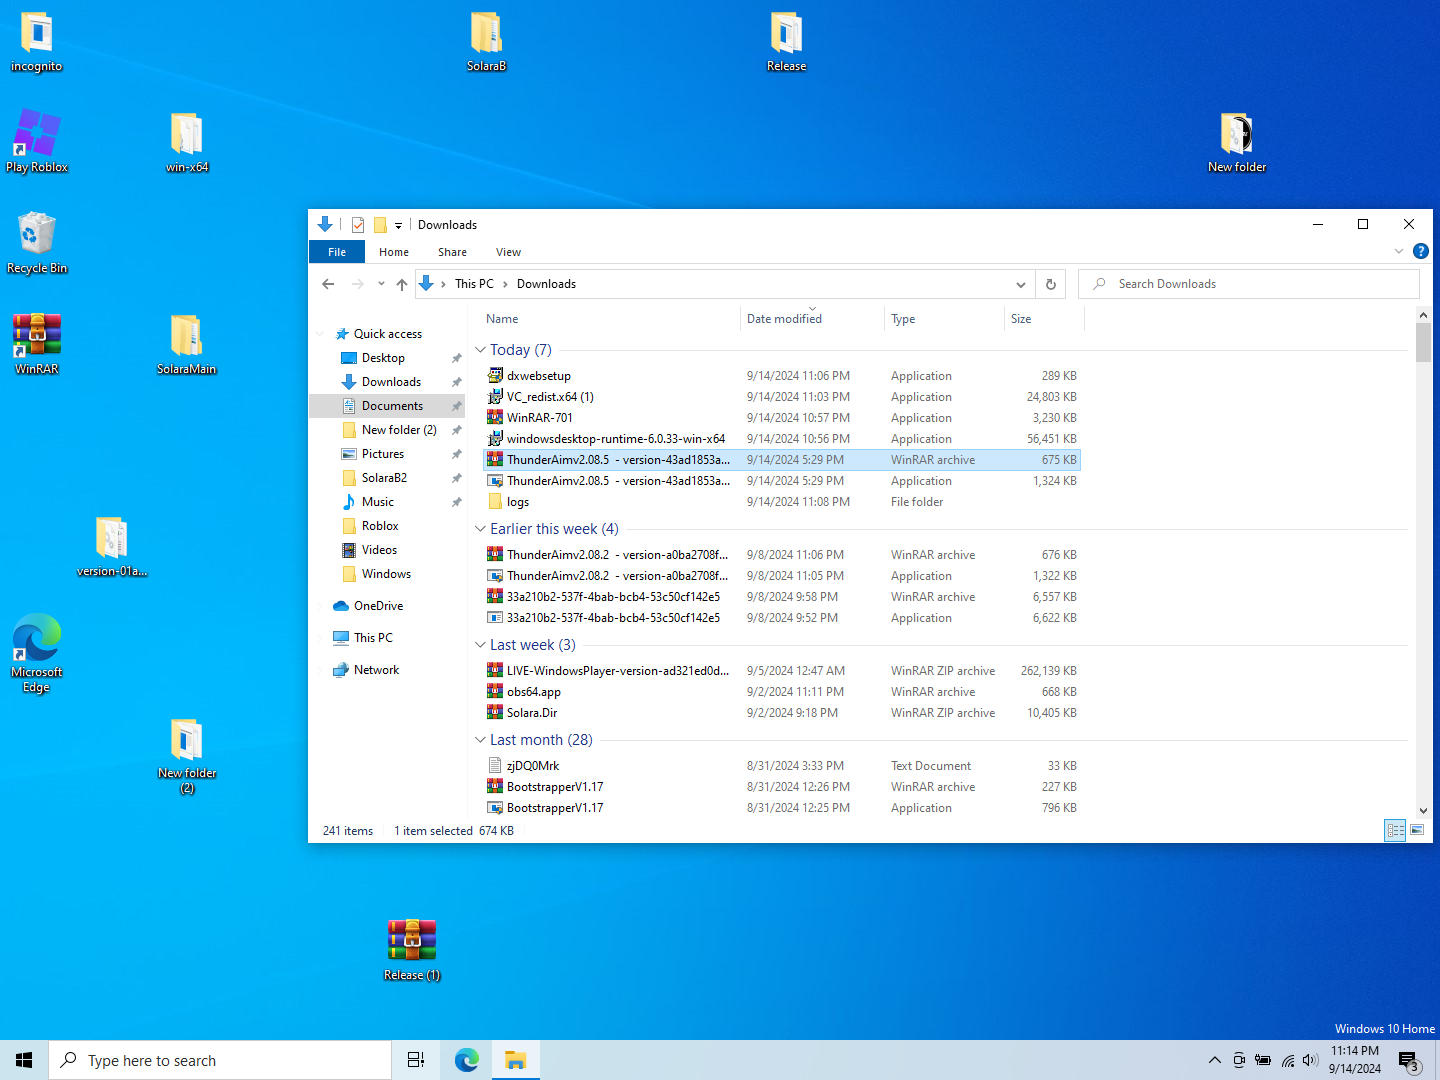Sort files by Date modified column header
Screen dimensions: 1440x1080
coord(784,319)
